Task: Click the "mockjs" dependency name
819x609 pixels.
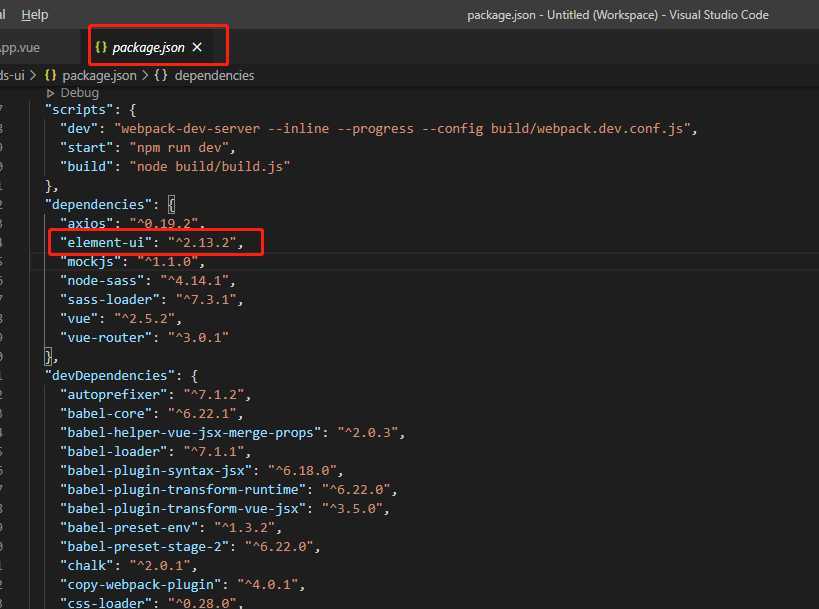Action: point(90,261)
